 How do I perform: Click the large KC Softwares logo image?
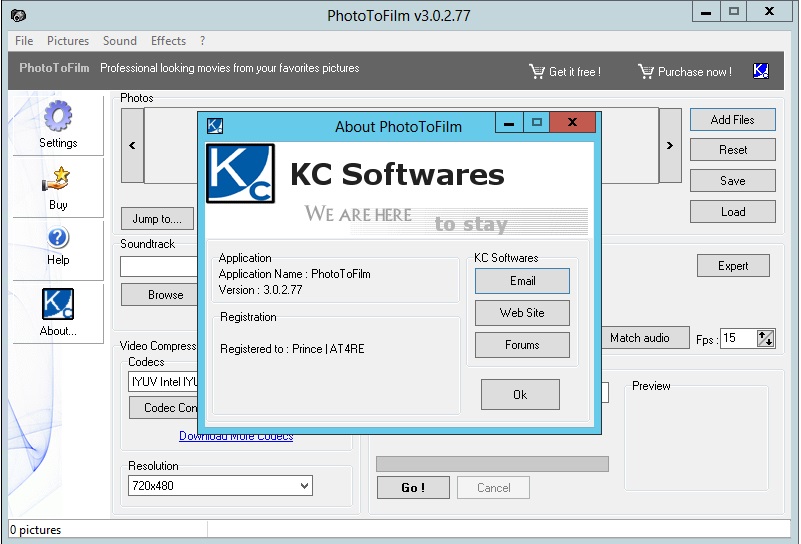point(240,173)
